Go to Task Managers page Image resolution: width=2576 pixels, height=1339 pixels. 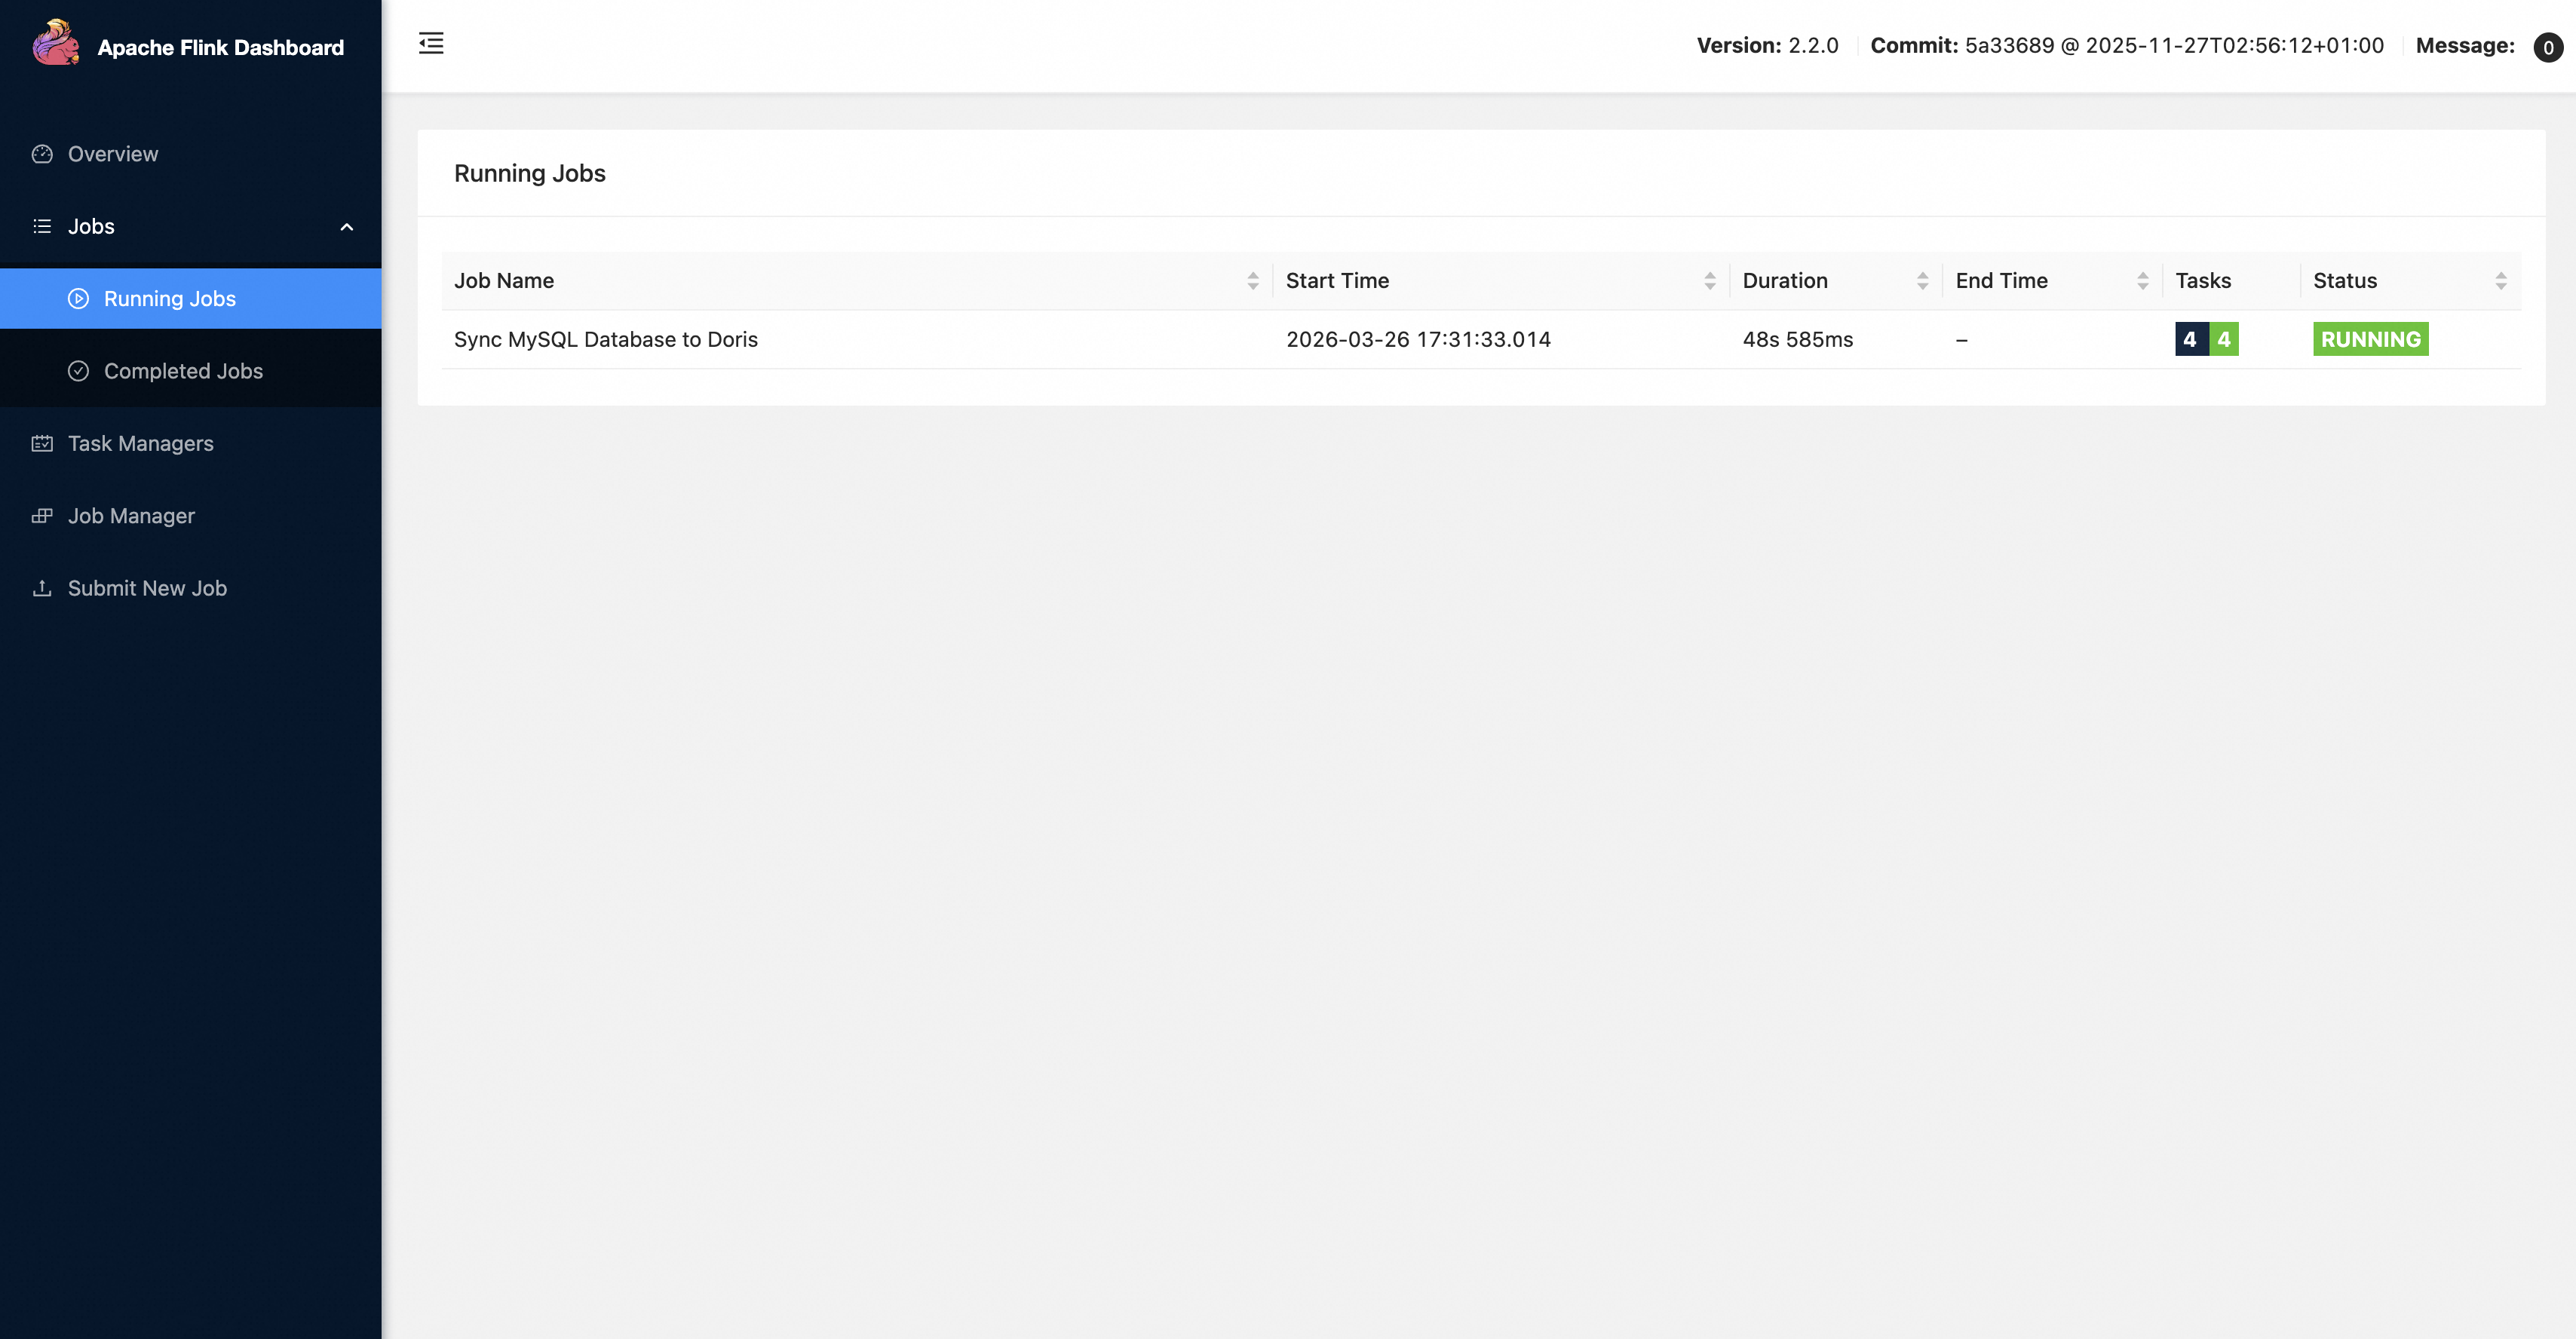coord(190,443)
